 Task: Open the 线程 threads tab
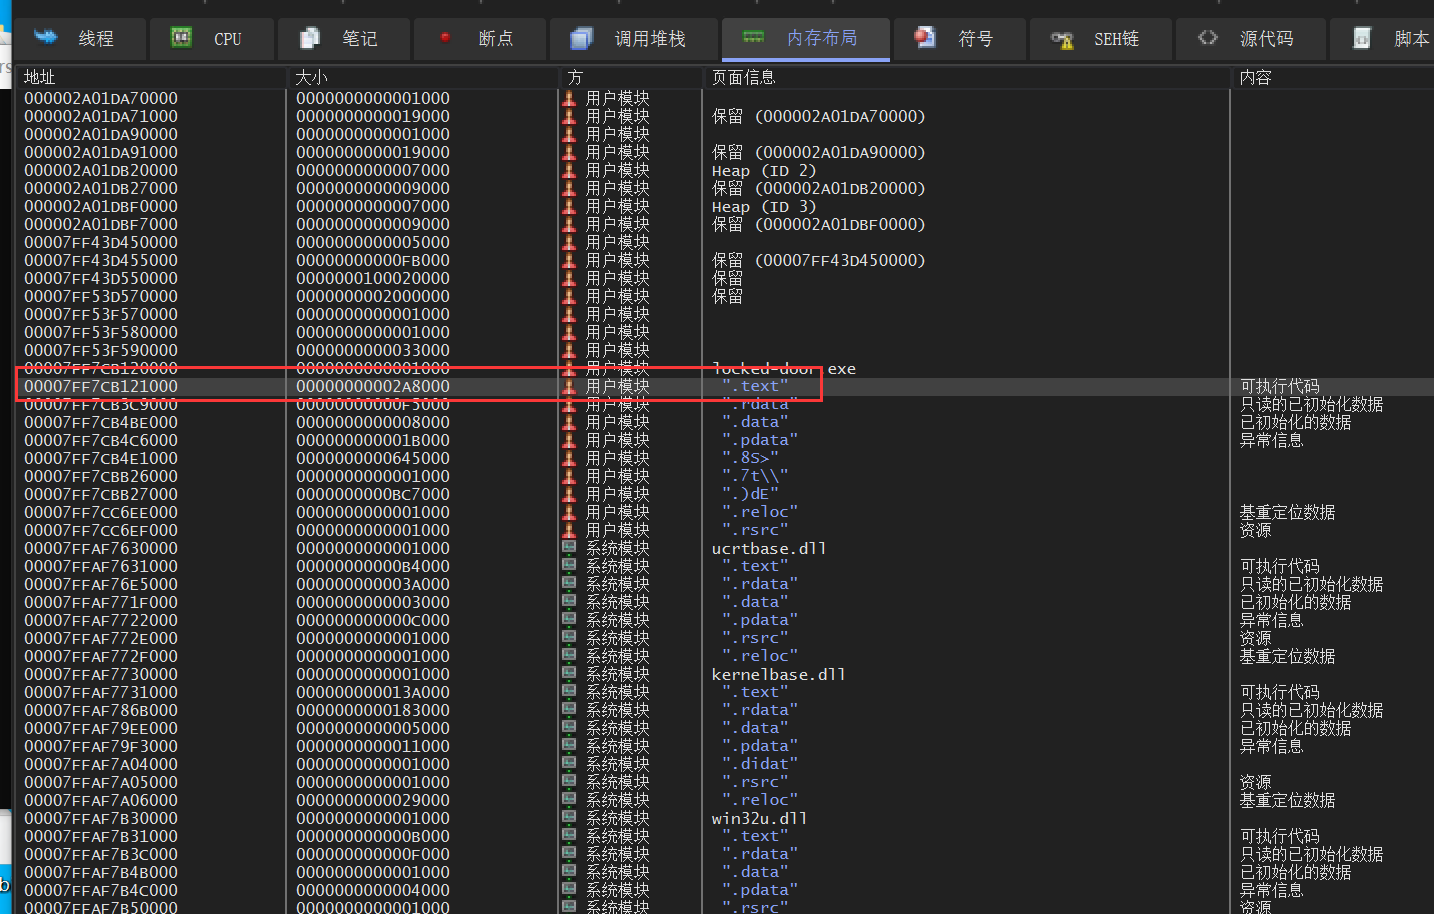[x=79, y=39]
